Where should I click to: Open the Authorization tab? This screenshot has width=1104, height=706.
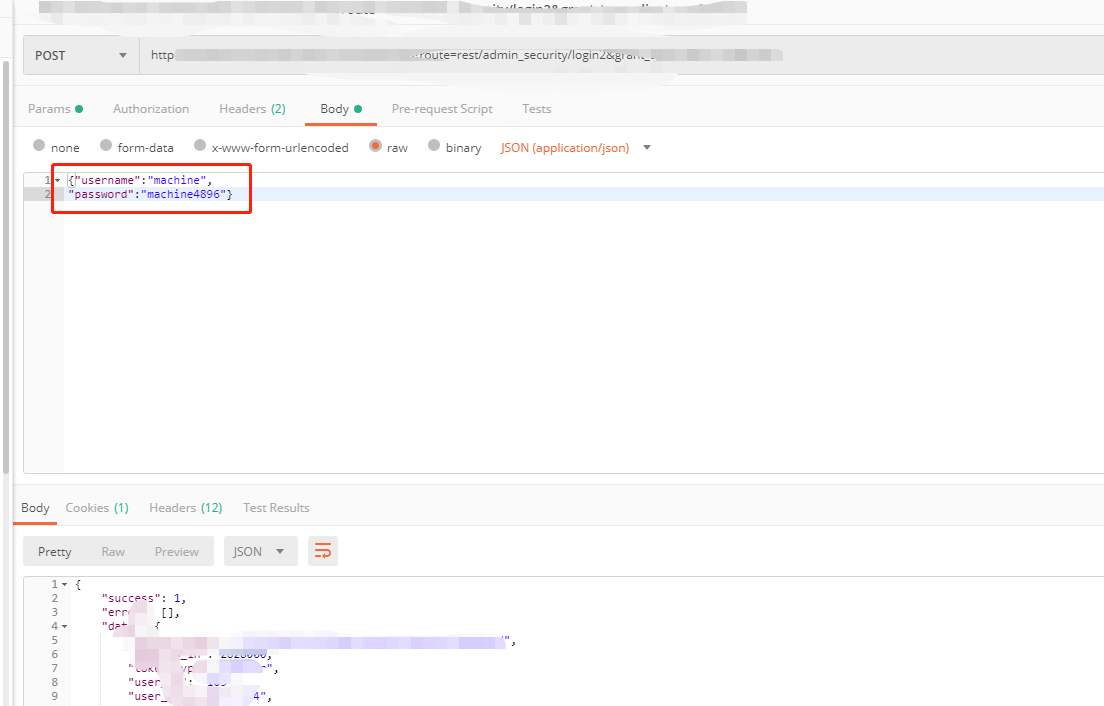click(151, 109)
